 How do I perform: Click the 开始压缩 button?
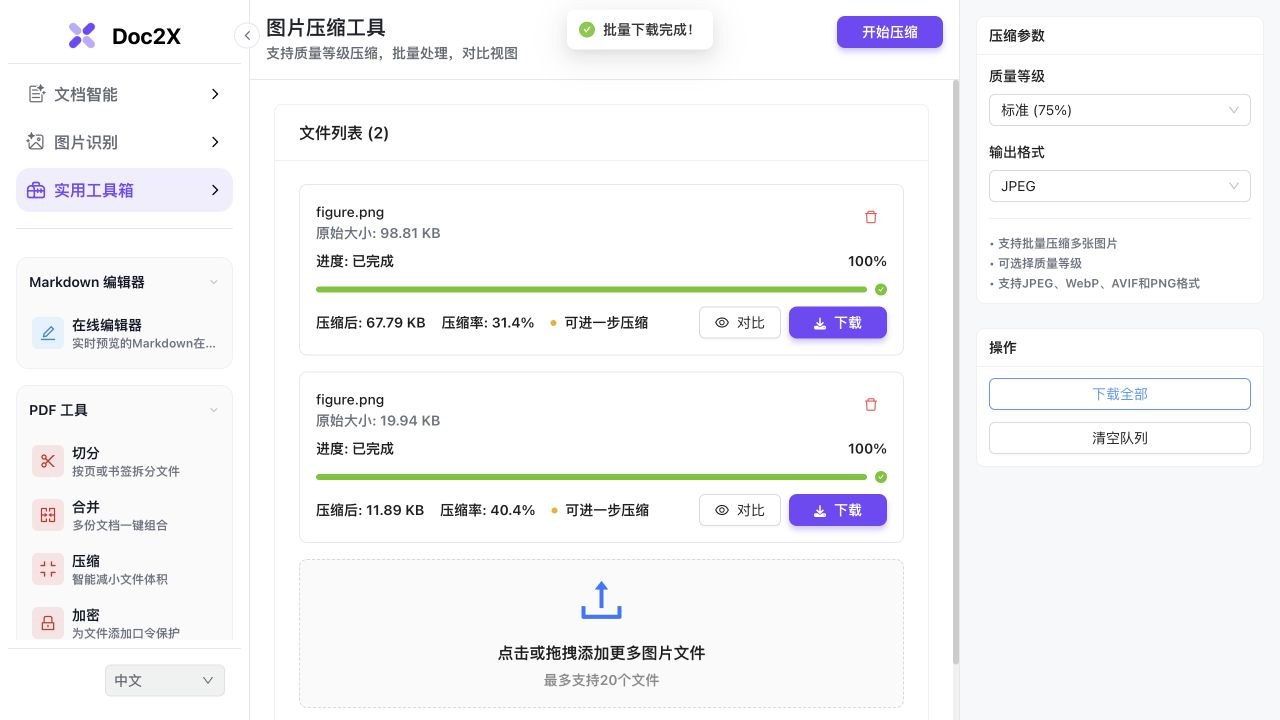(890, 32)
